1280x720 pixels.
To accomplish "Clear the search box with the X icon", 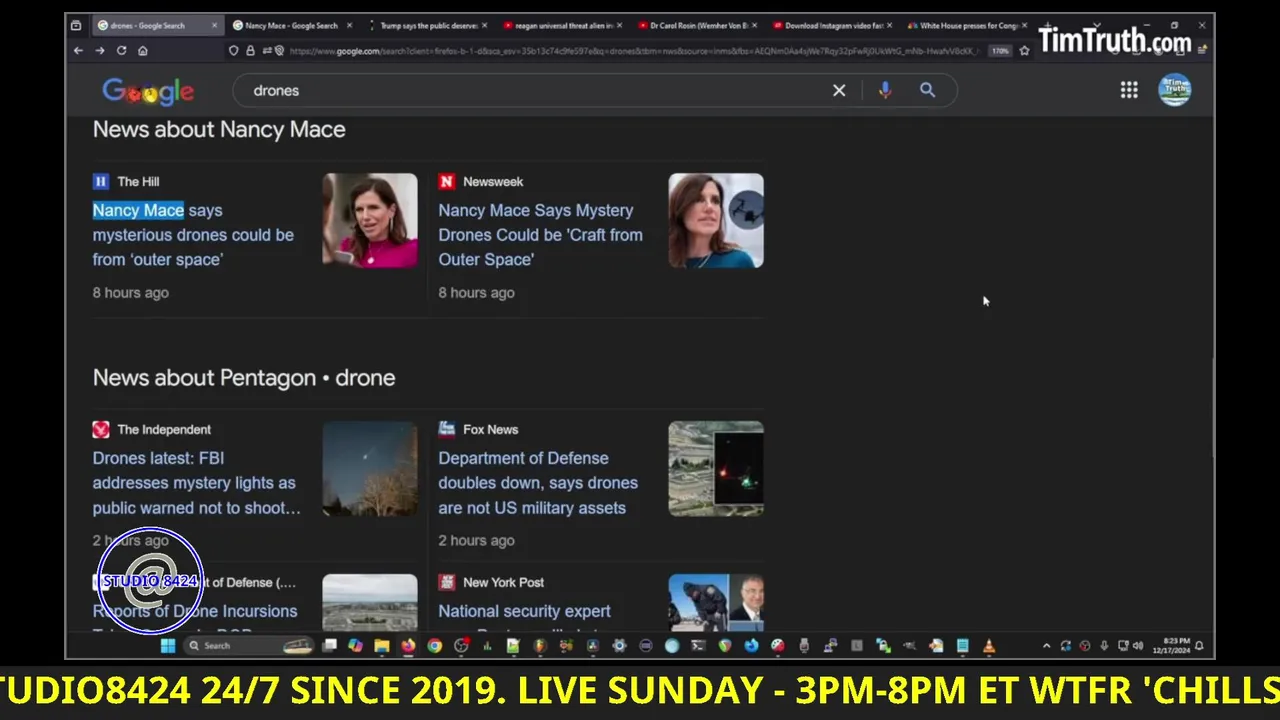I will [x=839, y=90].
